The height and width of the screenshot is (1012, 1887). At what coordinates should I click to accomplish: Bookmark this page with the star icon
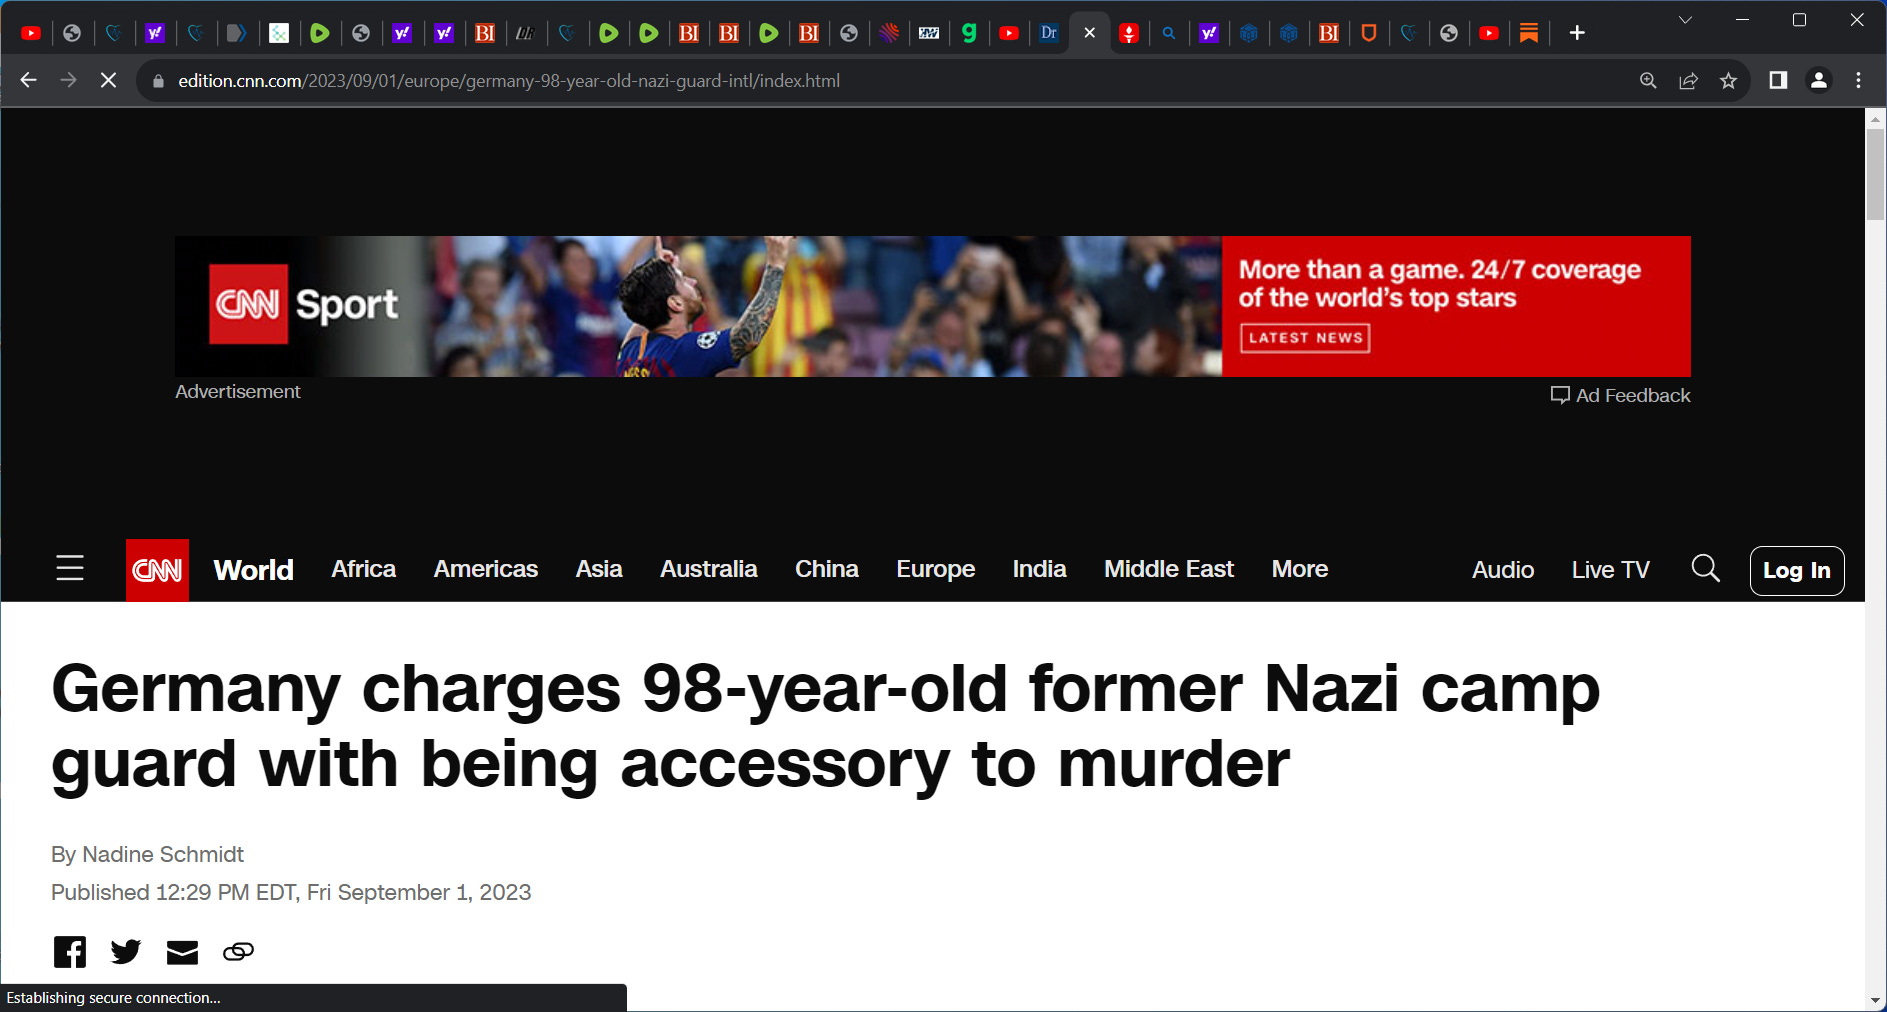coord(1728,81)
